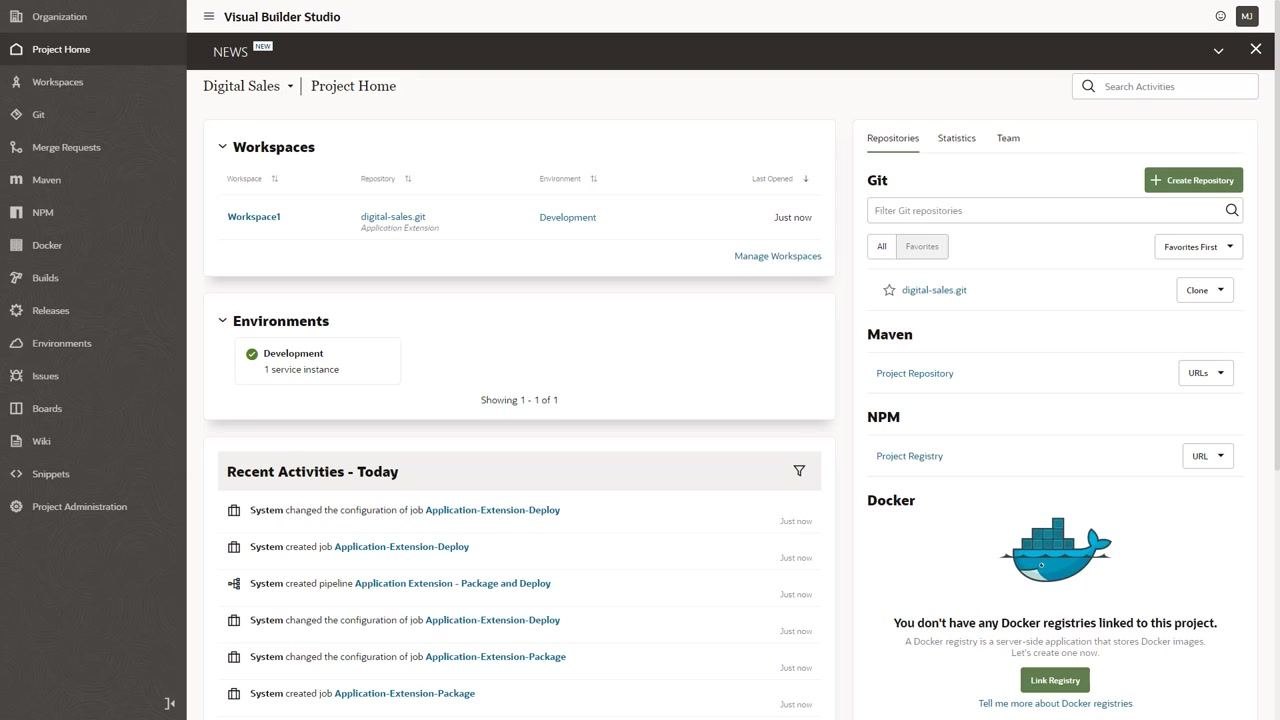The width and height of the screenshot is (1280, 720).
Task: Open the Recent Activities filter
Action: 799,471
